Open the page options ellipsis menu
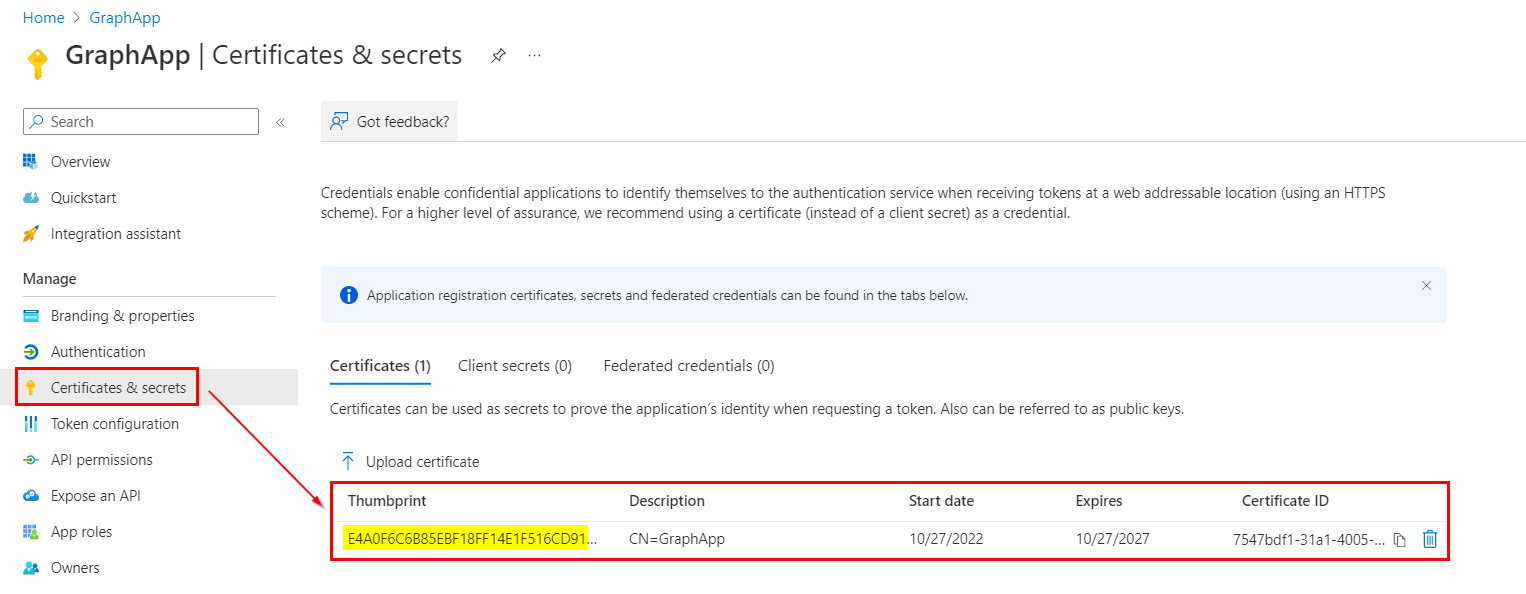 (x=534, y=55)
